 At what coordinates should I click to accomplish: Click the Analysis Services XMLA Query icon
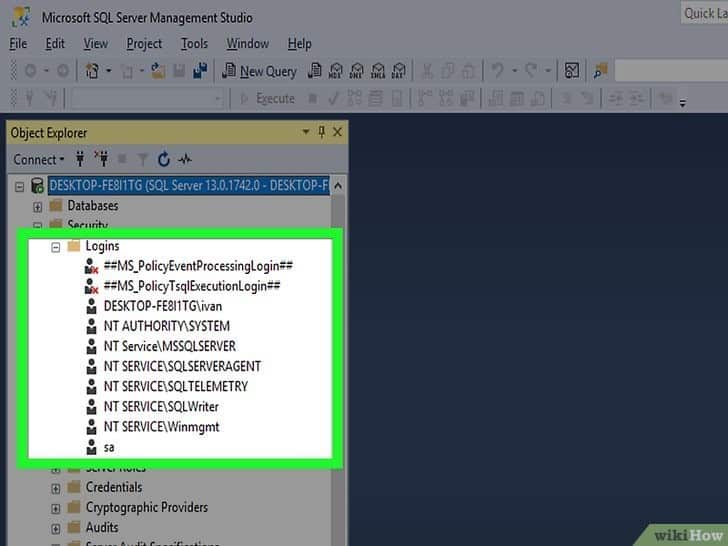pyautogui.click(x=378, y=71)
